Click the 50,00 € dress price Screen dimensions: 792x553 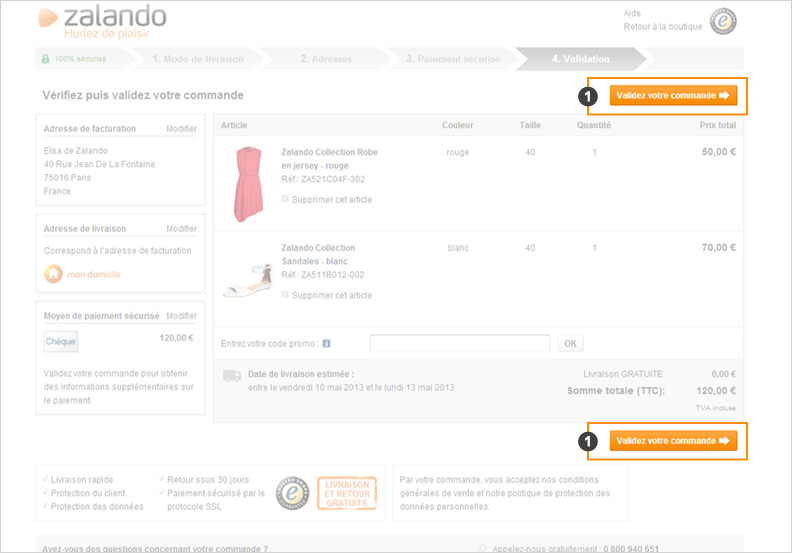[x=719, y=152]
